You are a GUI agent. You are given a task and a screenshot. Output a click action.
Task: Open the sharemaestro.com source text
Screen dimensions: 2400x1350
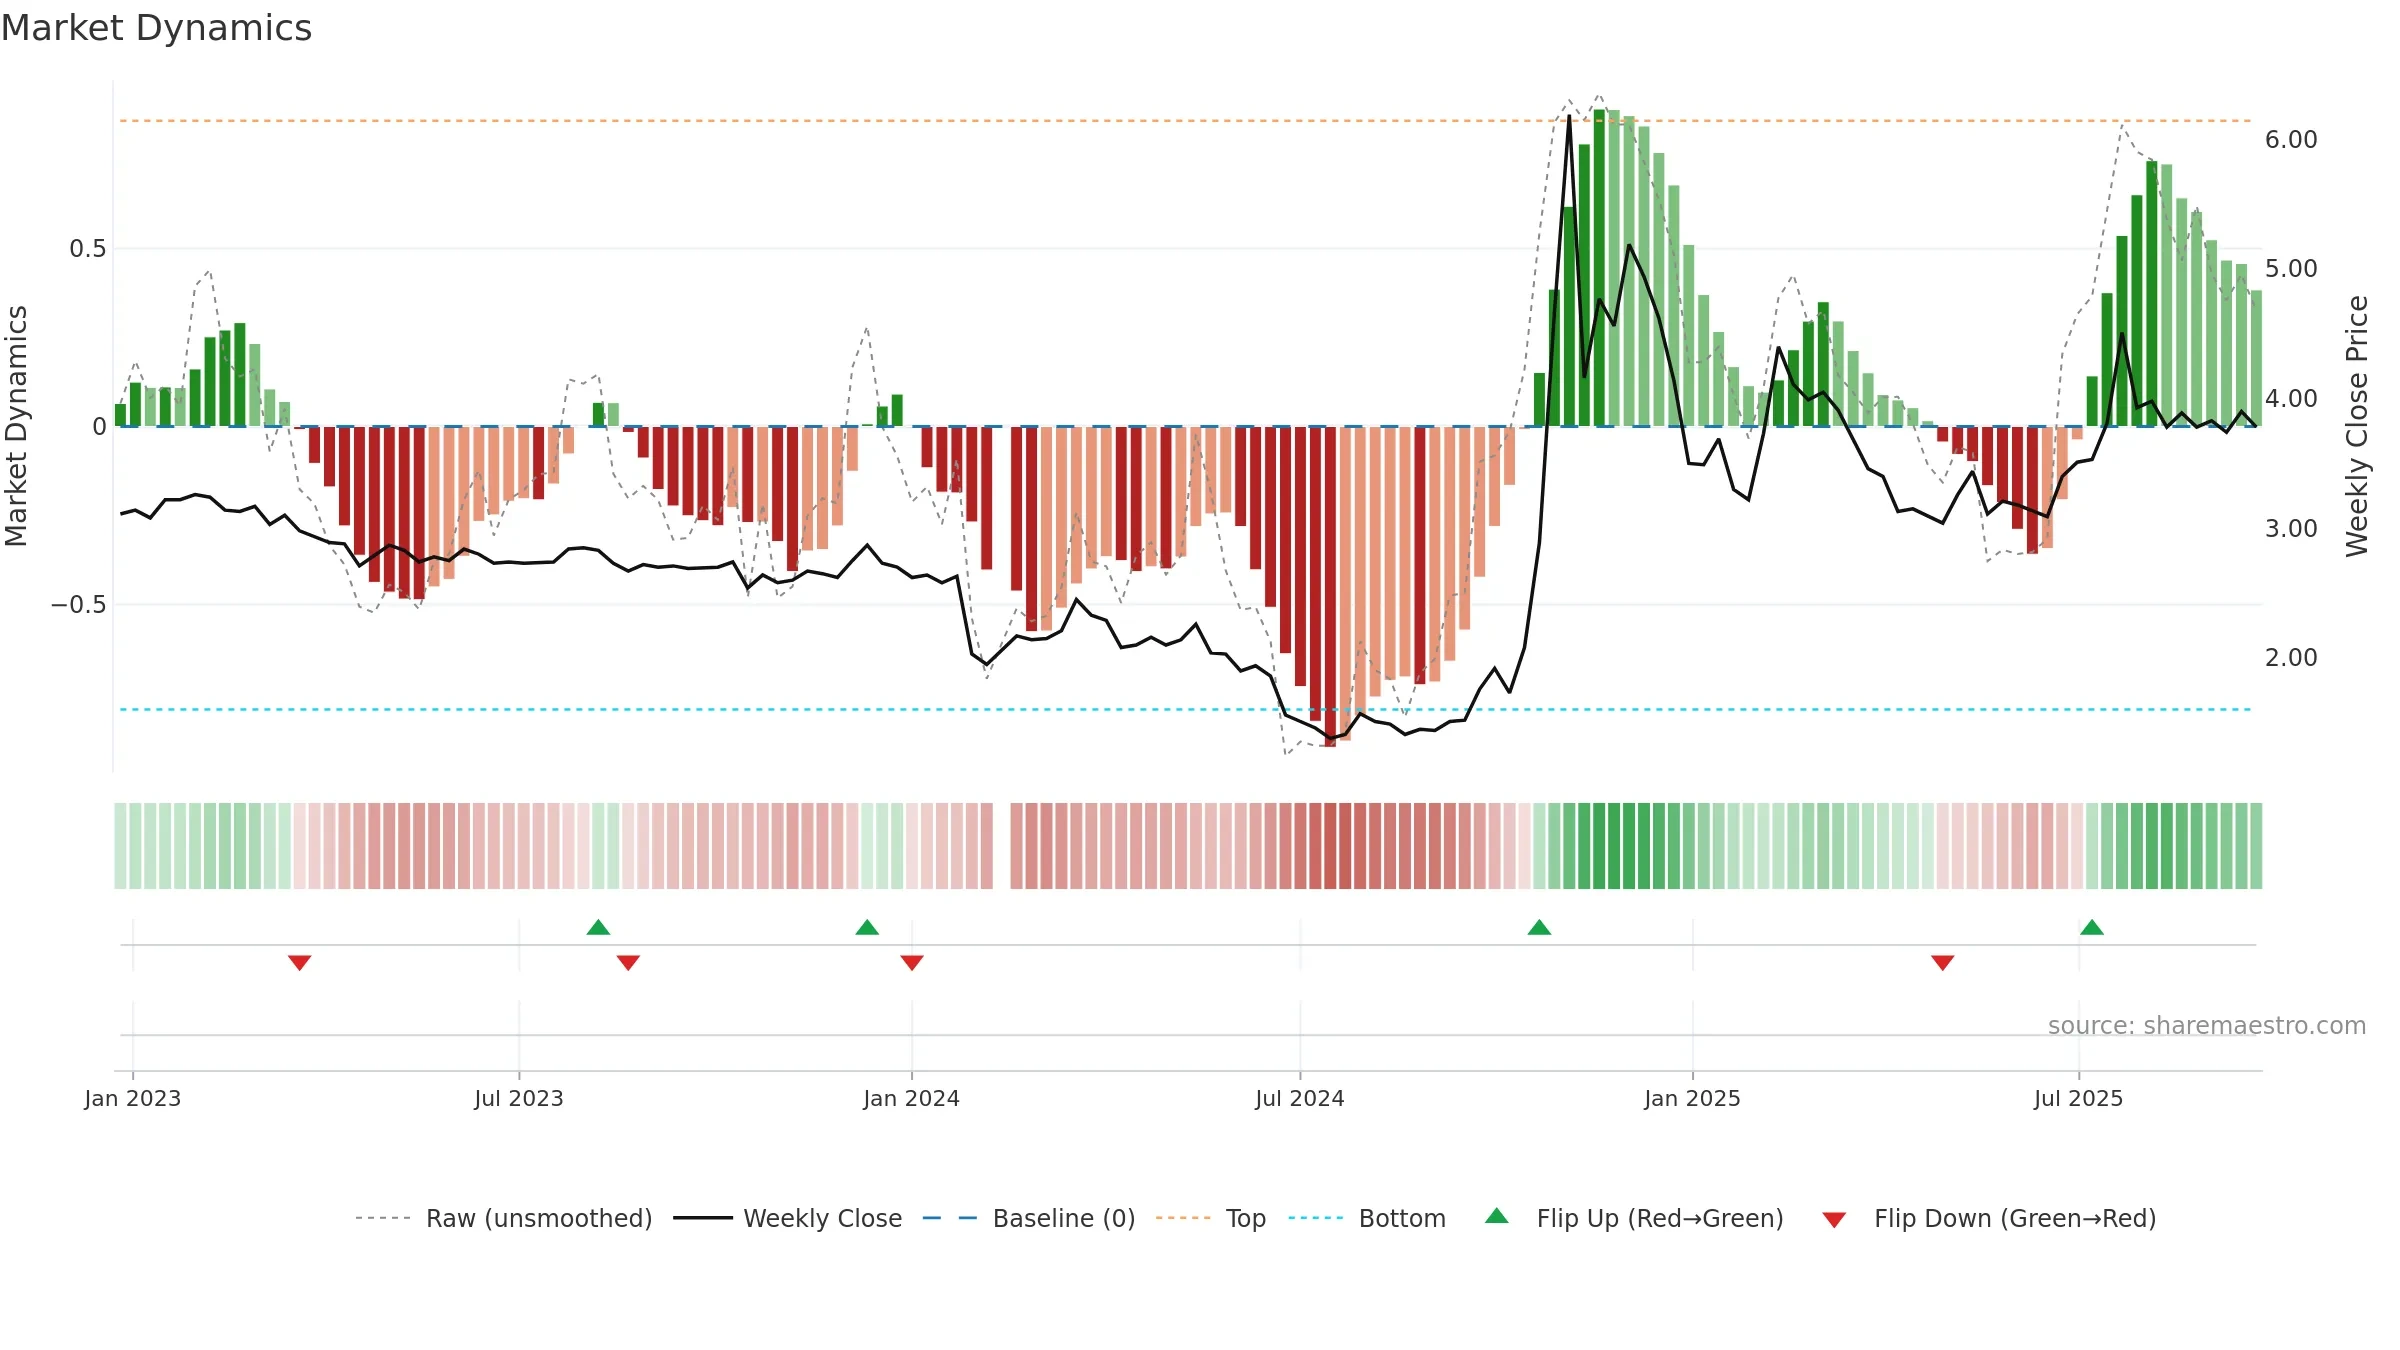[x=2206, y=1025]
